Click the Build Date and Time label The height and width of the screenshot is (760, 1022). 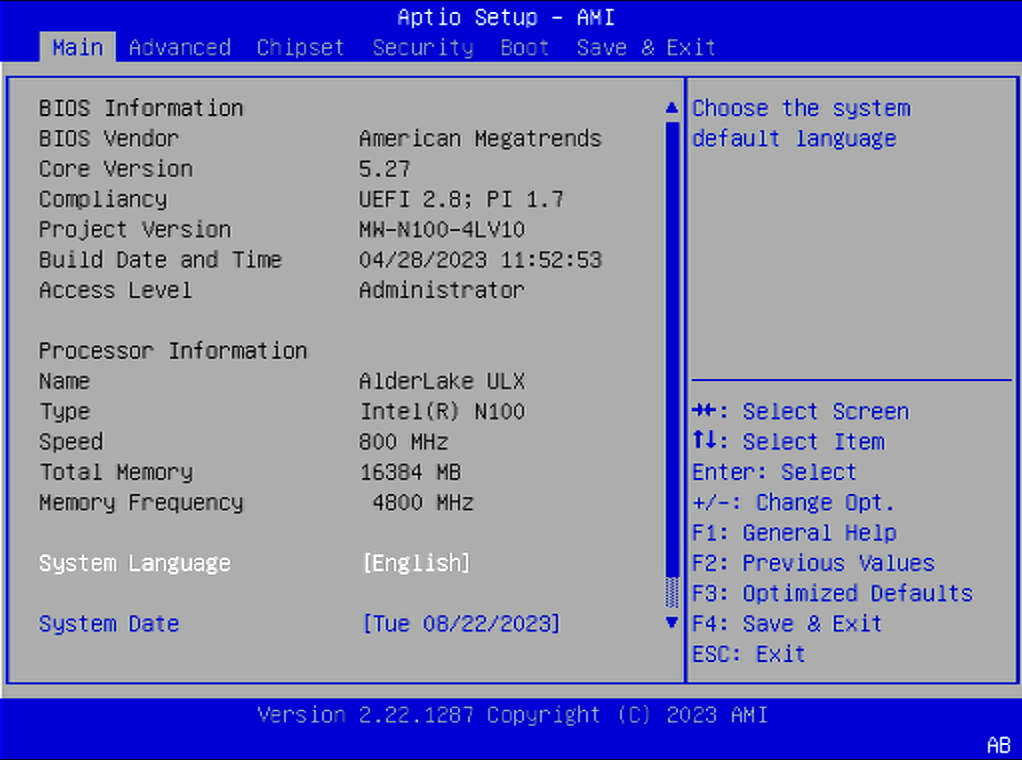point(160,260)
